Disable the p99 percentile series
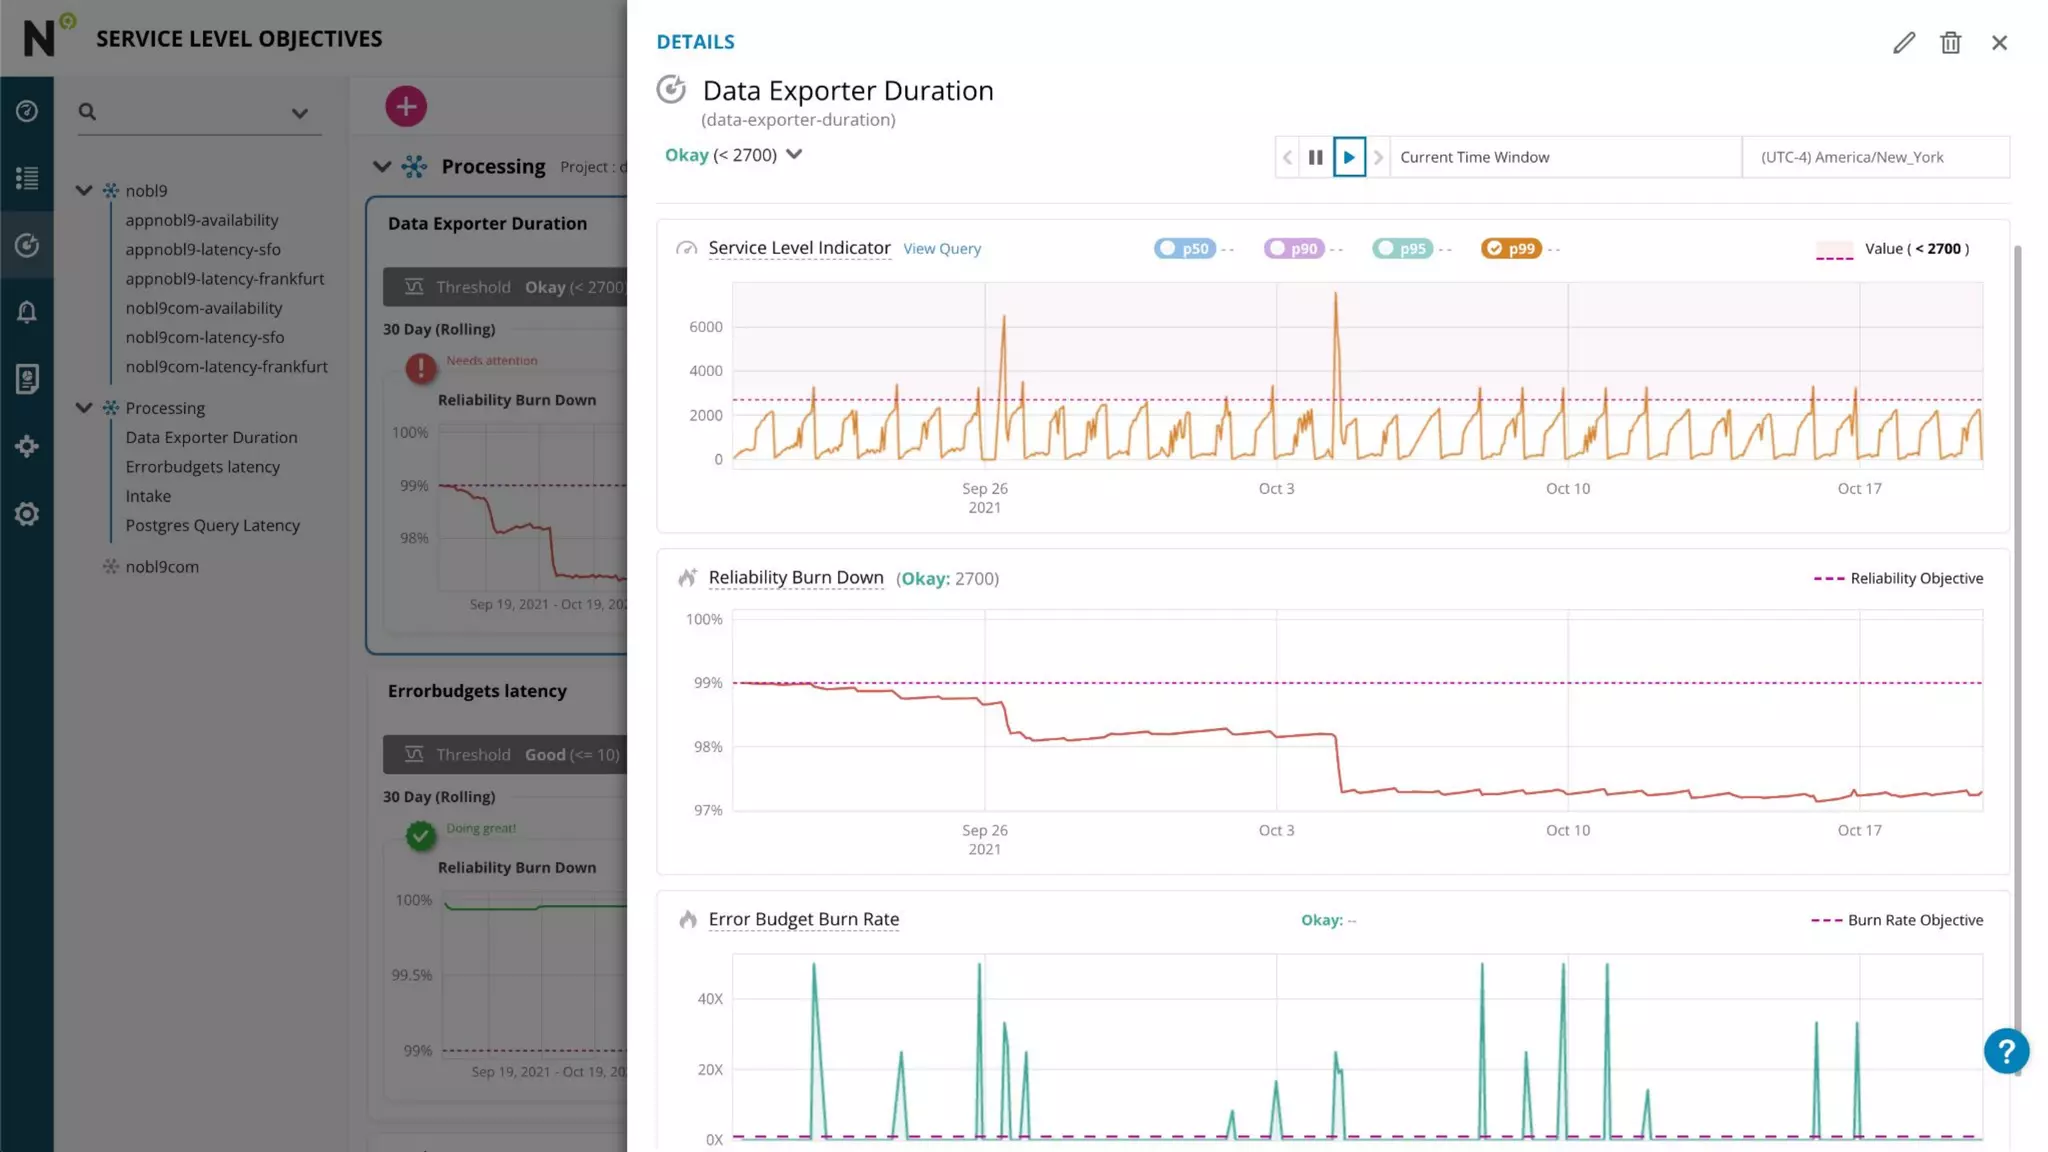The image size is (2048, 1152). click(1511, 248)
